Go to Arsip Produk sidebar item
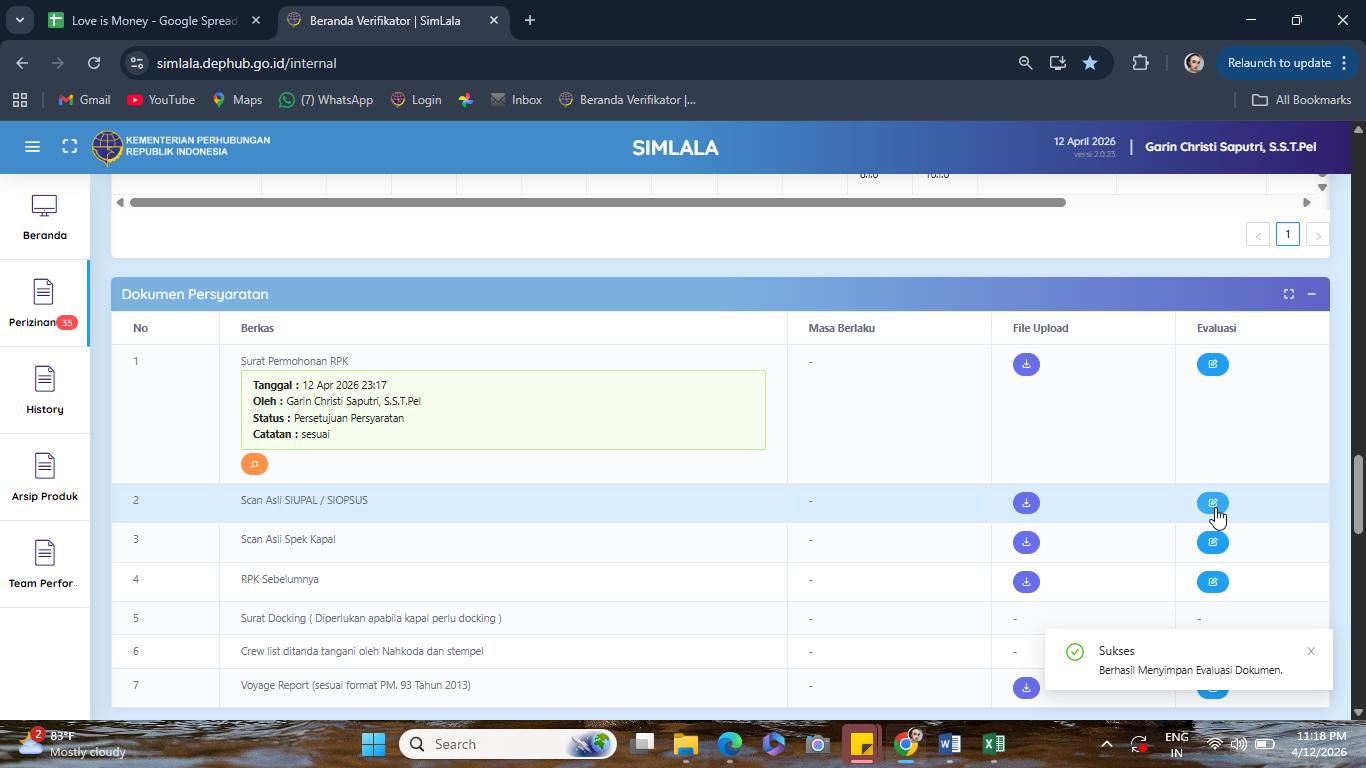This screenshot has width=1366, height=768. click(x=44, y=478)
